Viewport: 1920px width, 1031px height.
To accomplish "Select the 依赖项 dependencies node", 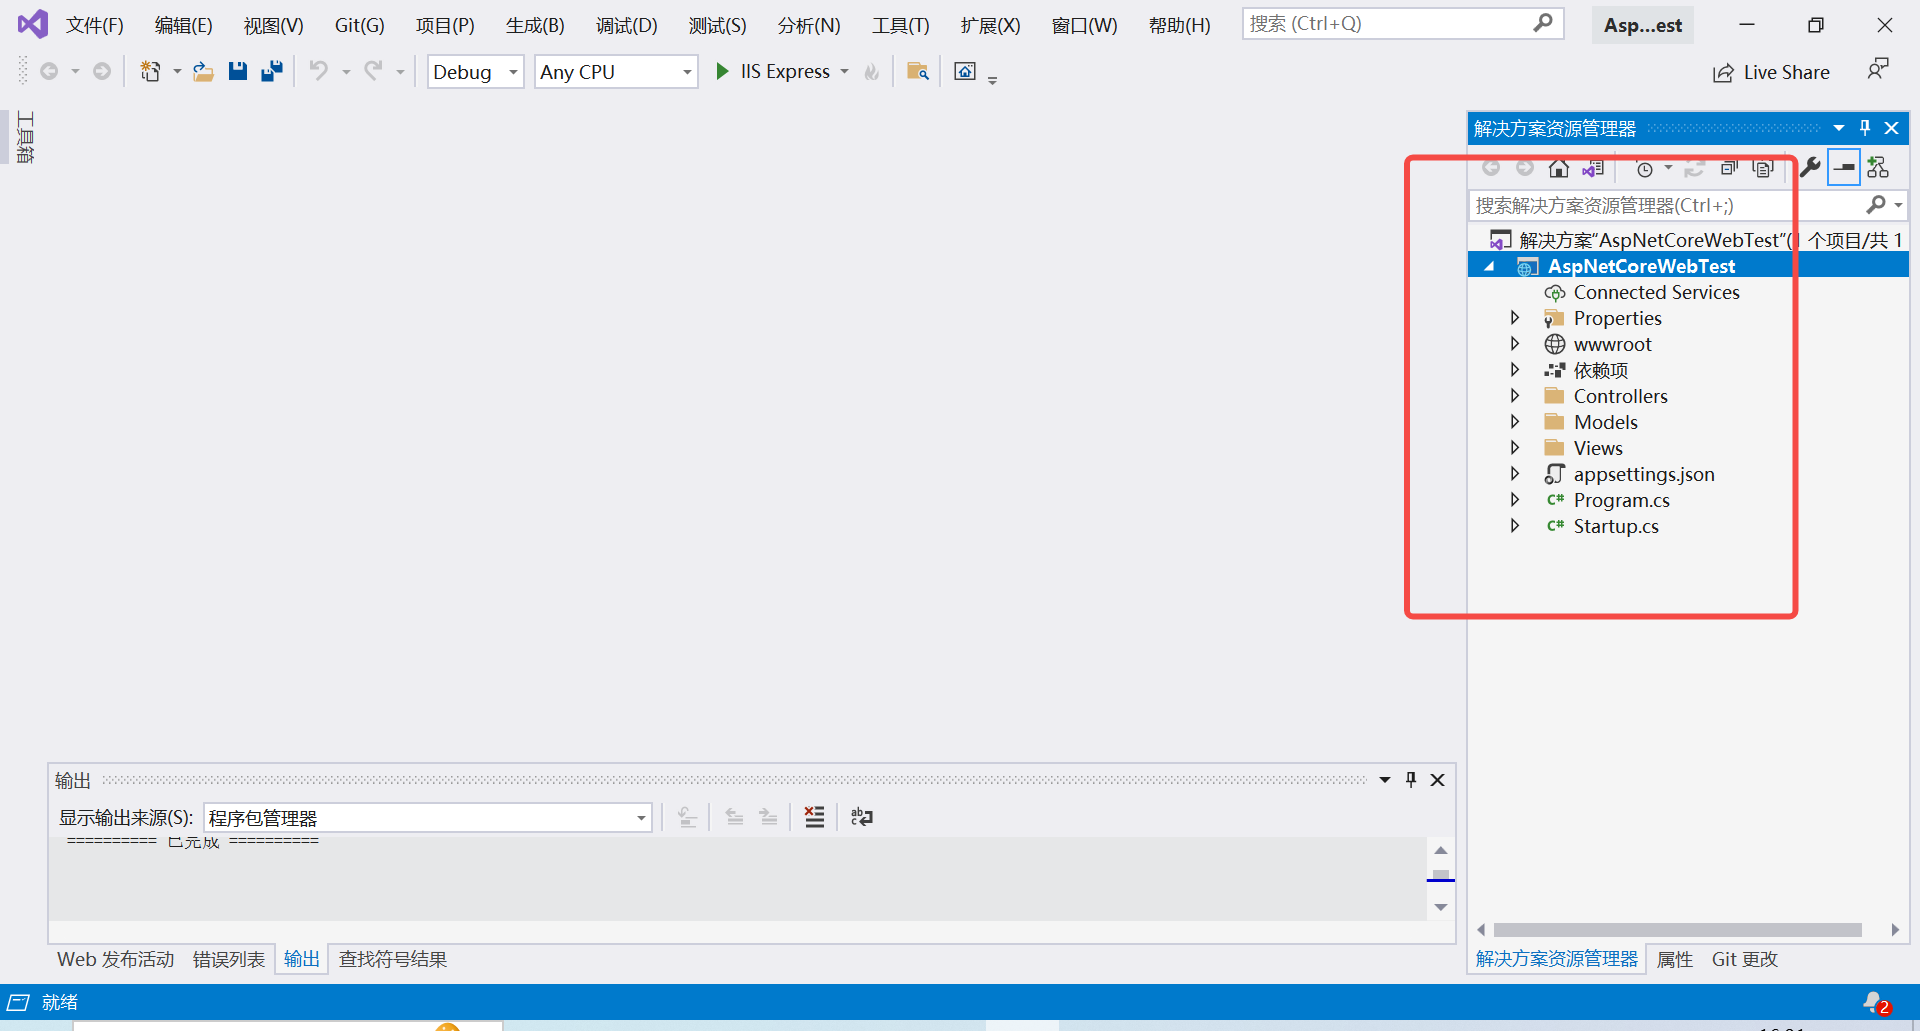I will (1600, 370).
